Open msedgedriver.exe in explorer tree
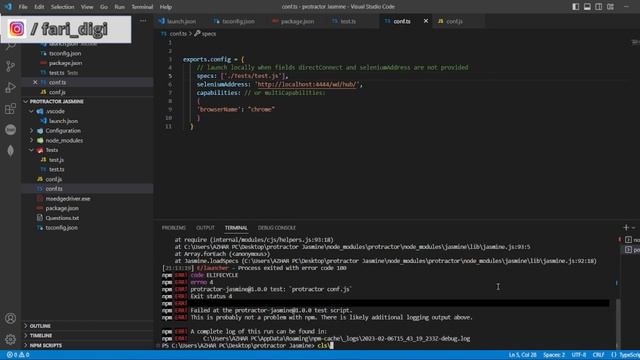 [88, 199]
